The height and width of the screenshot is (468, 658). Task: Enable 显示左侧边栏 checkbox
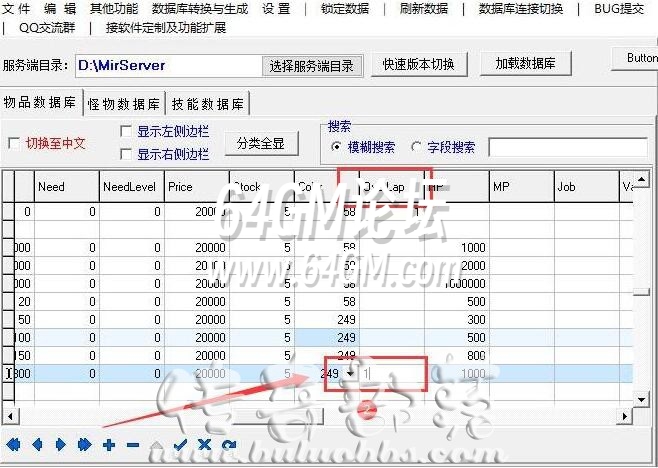[126, 131]
